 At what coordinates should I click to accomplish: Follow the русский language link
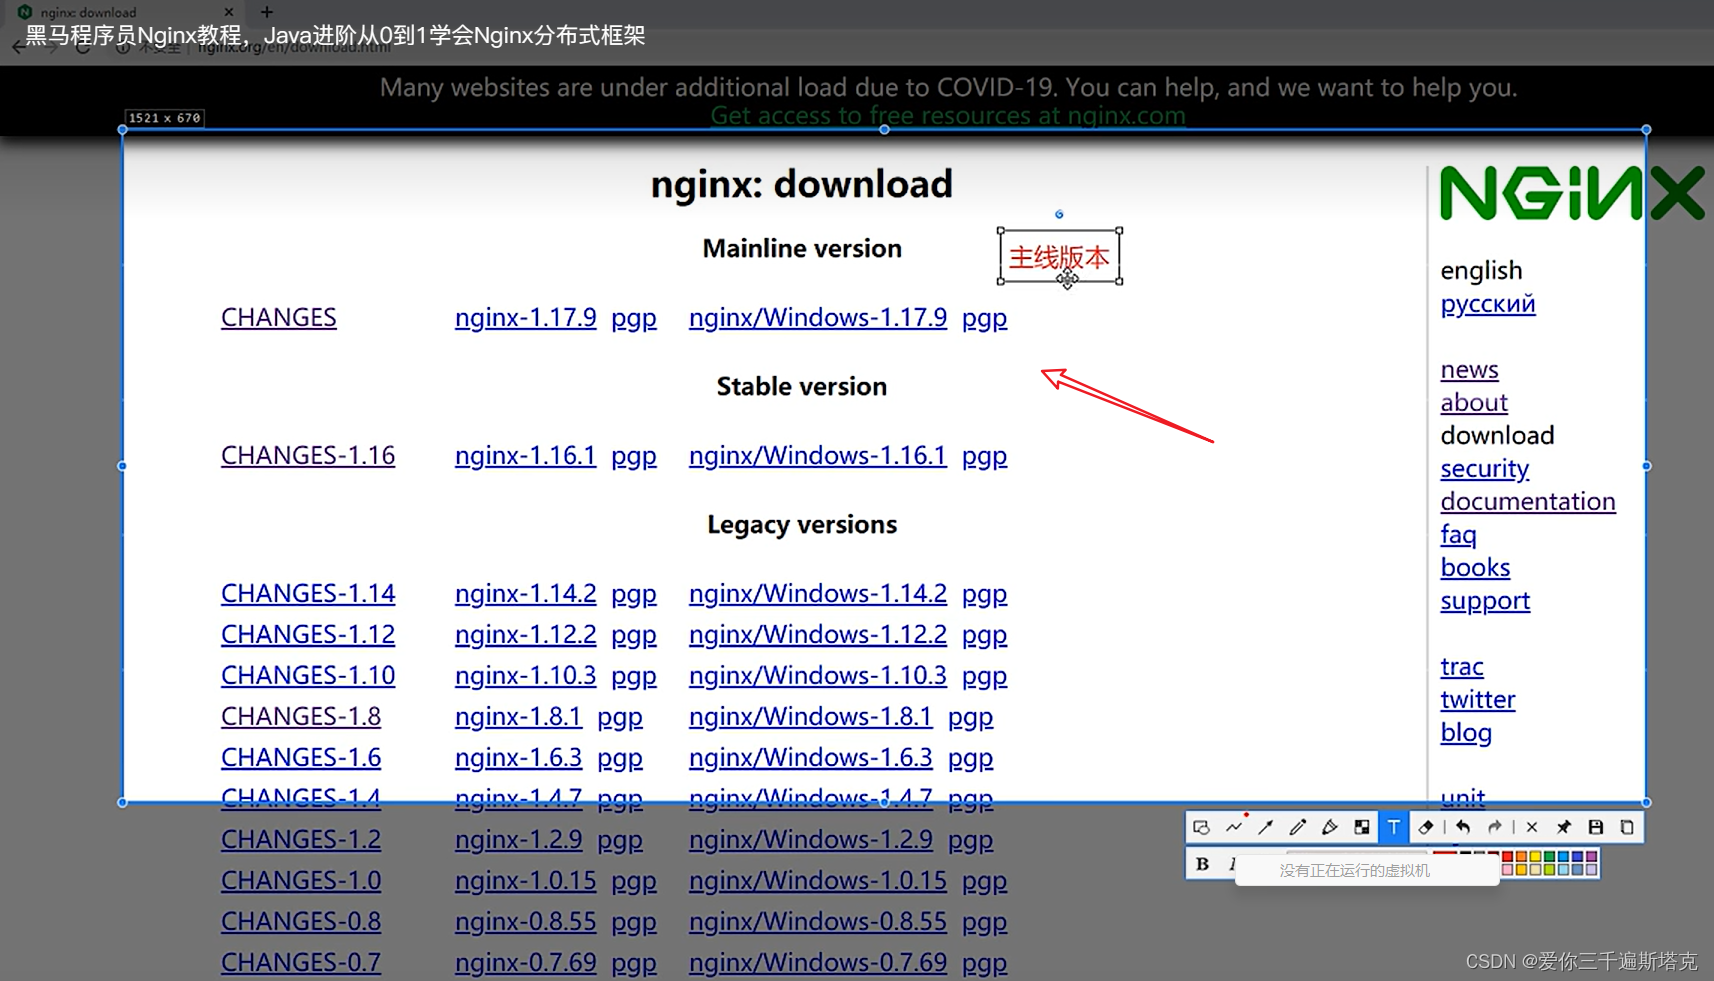tap(1487, 304)
